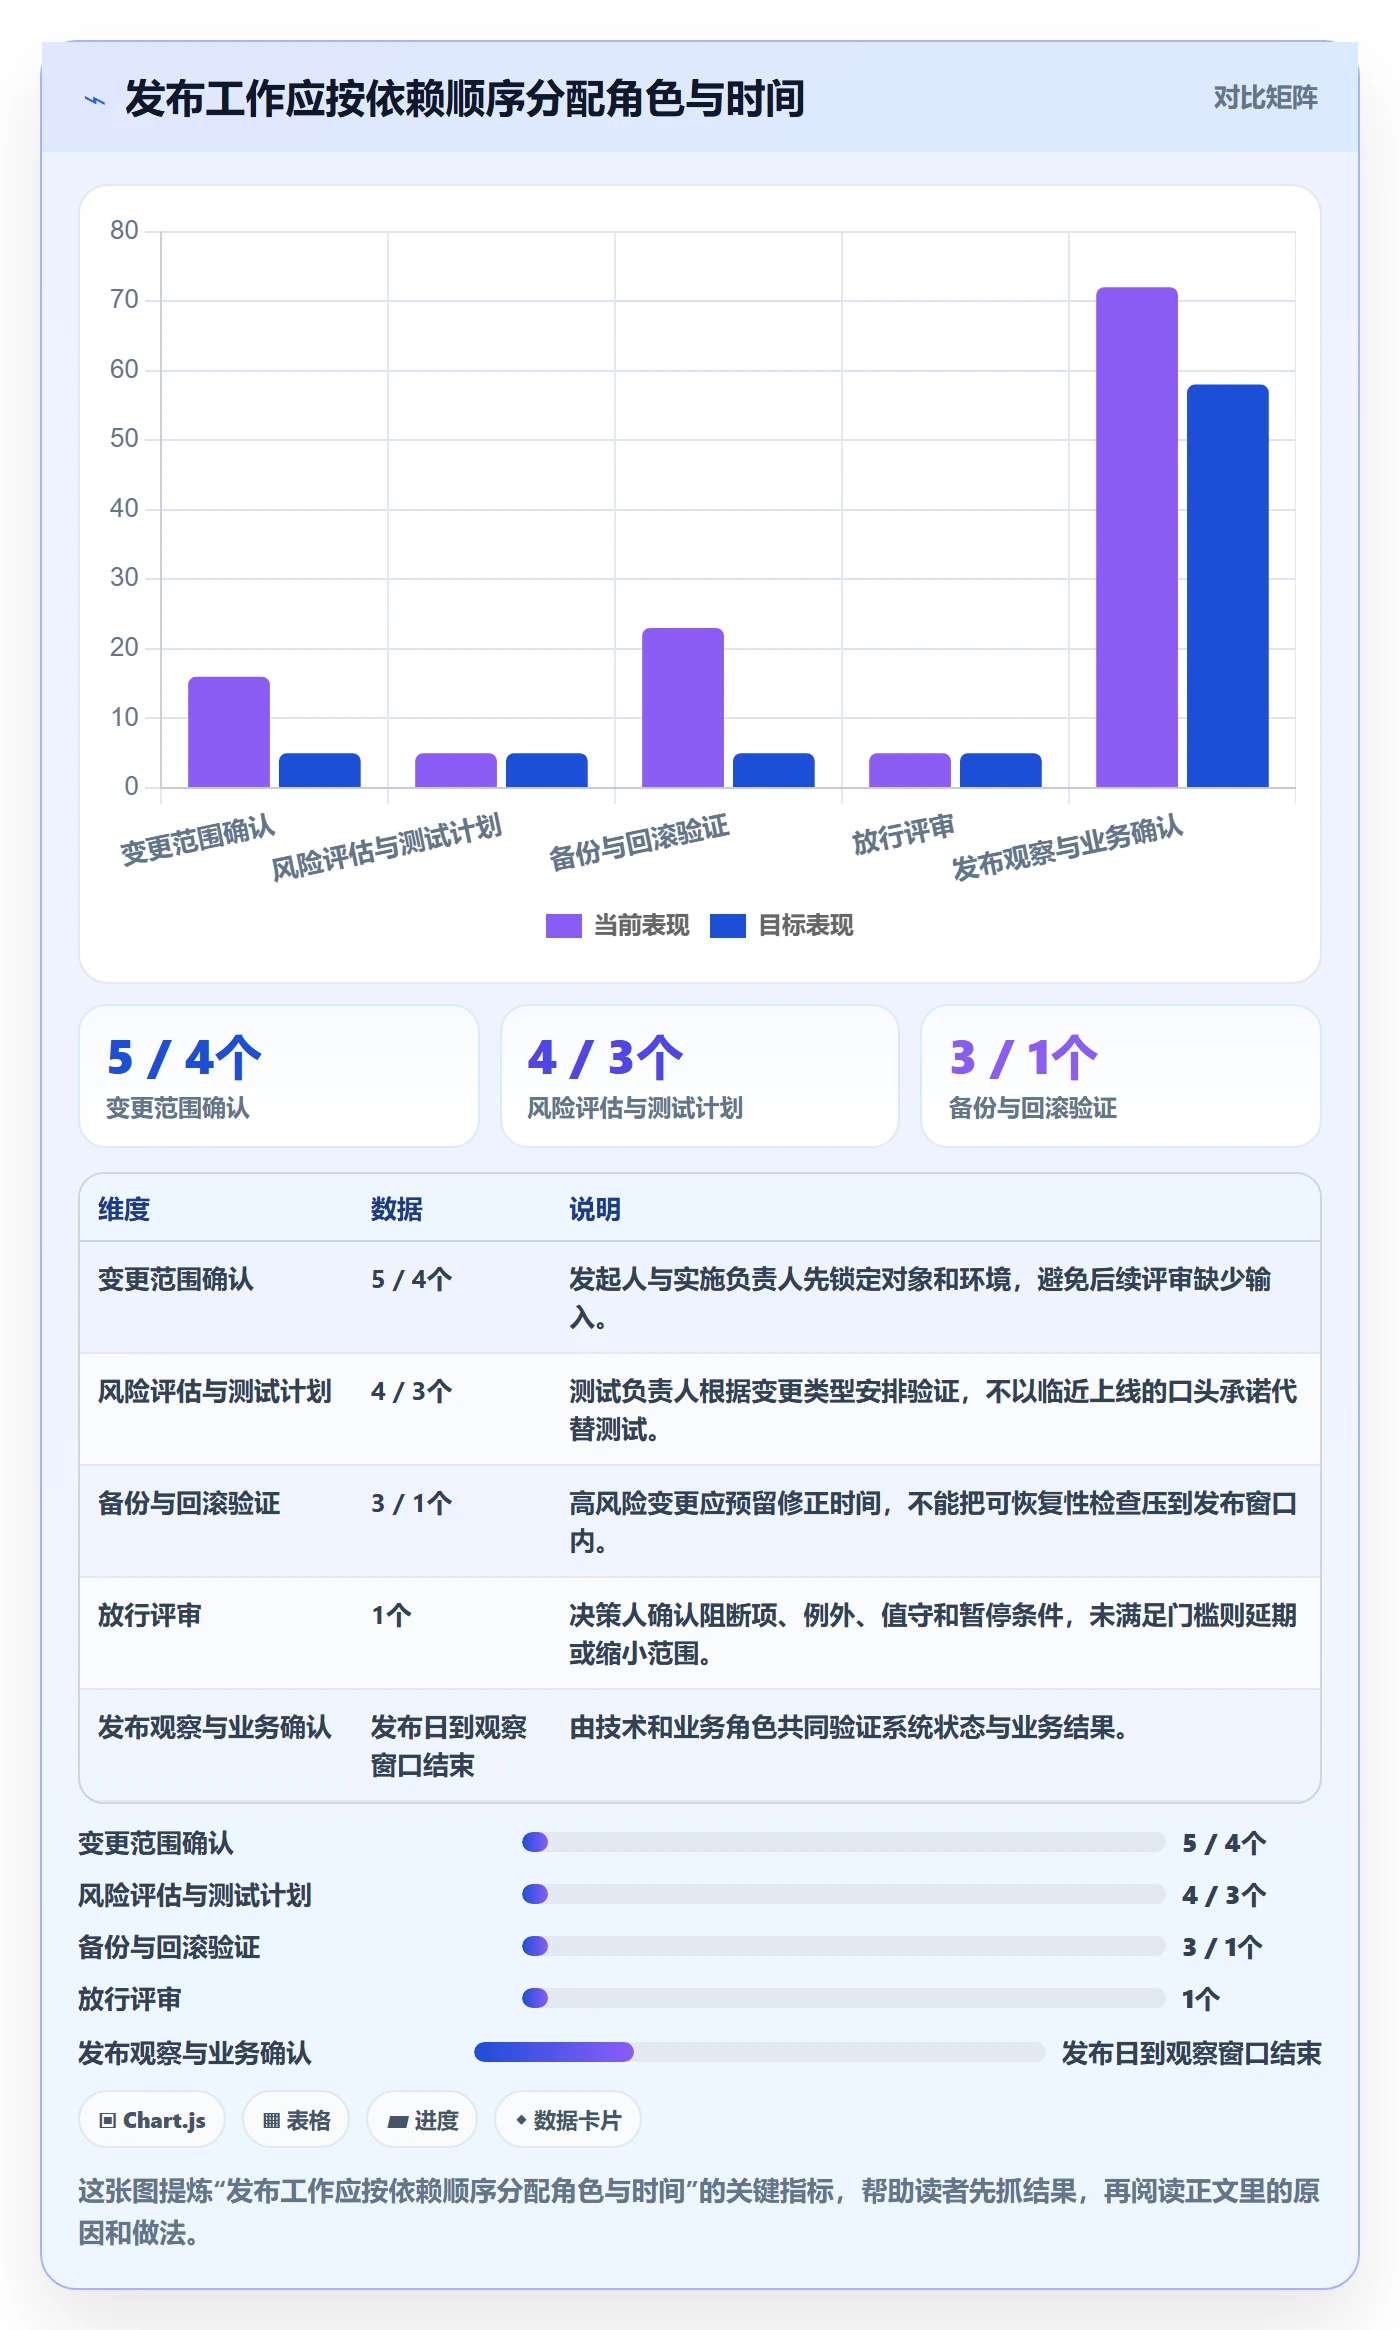Click the blue target bar for 发布观察与业务确认
The height and width of the screenshot is (2330, 1400).
[1228, 586]
